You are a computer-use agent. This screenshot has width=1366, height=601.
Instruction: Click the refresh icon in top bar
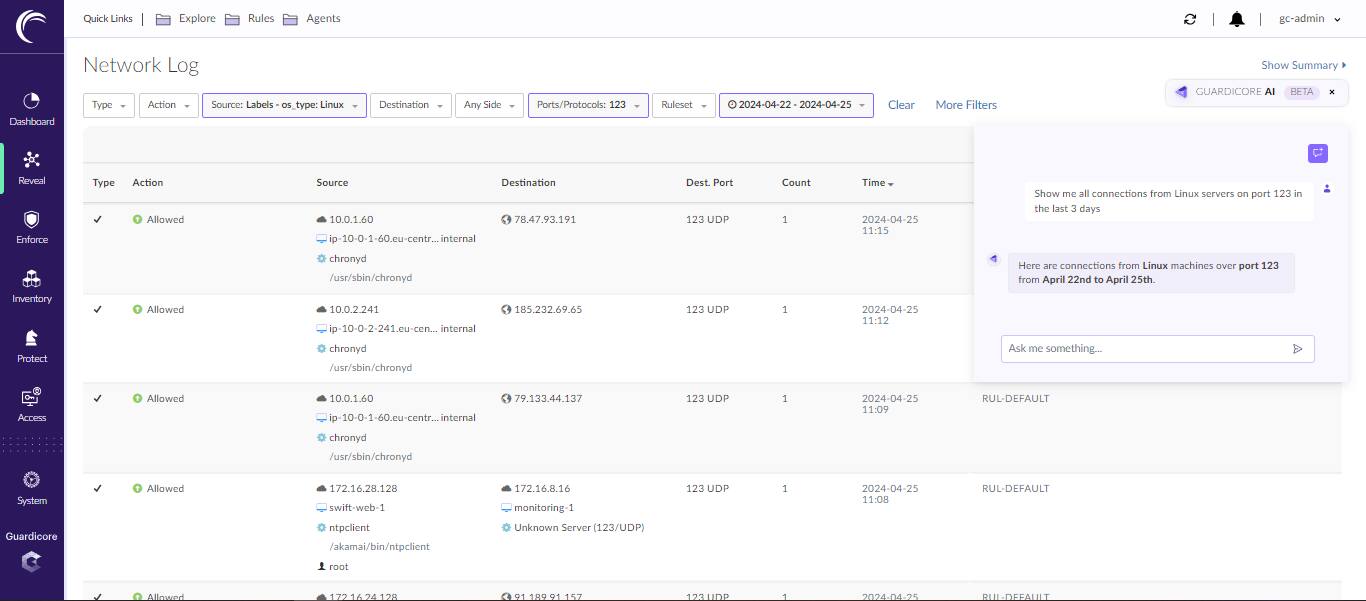pos(1190,19)
